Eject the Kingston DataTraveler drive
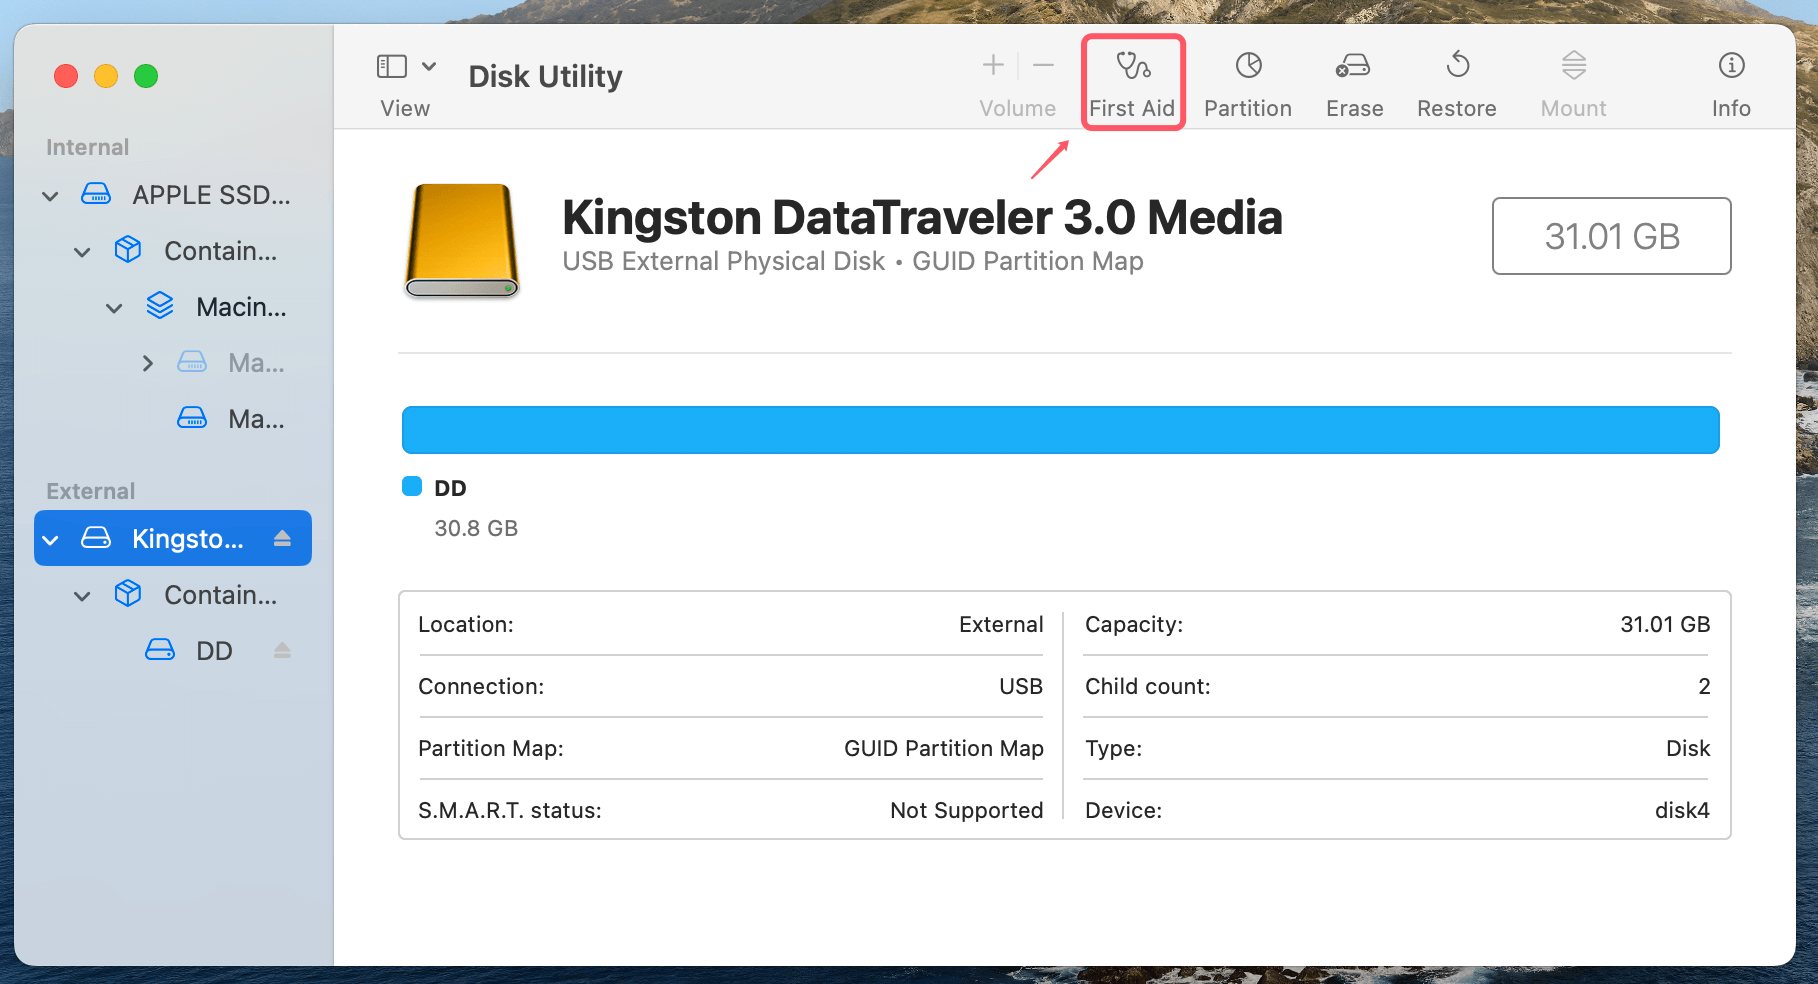Screen dimensions: 1818x984 [x=283, y=538]
